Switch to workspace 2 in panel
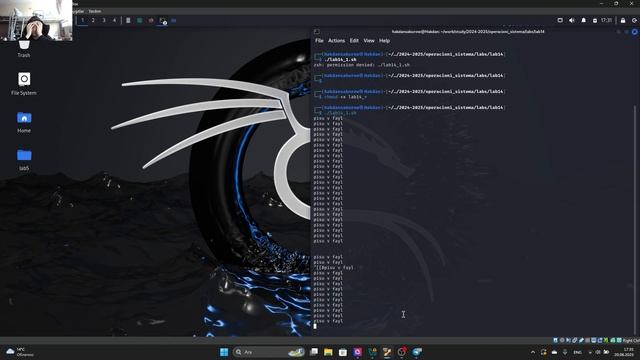The width and height of the screenshot is (640, 360). click(x=93, y=20)
